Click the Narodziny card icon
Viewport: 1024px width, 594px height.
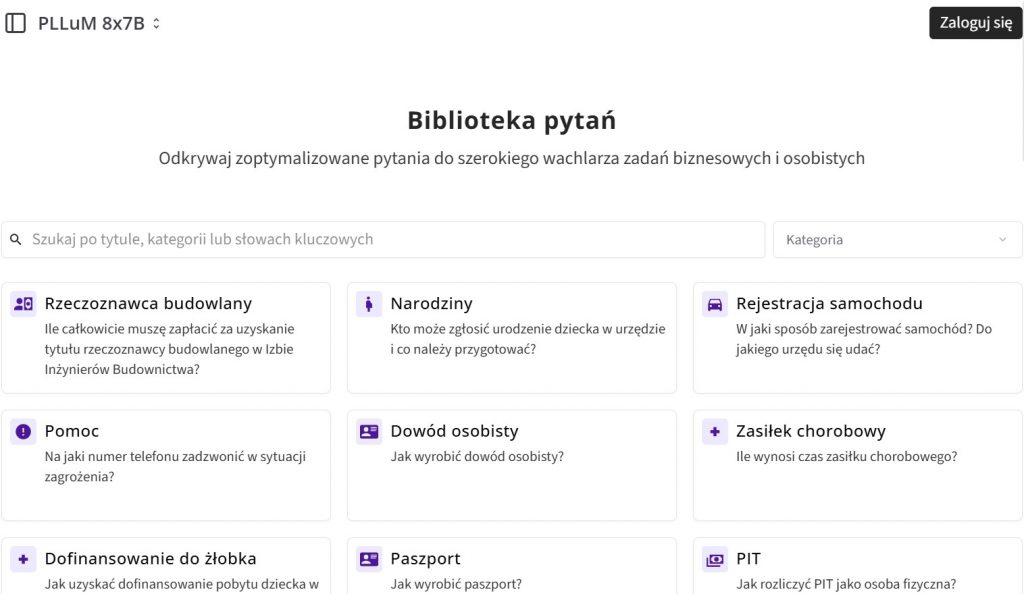(369, 304)
